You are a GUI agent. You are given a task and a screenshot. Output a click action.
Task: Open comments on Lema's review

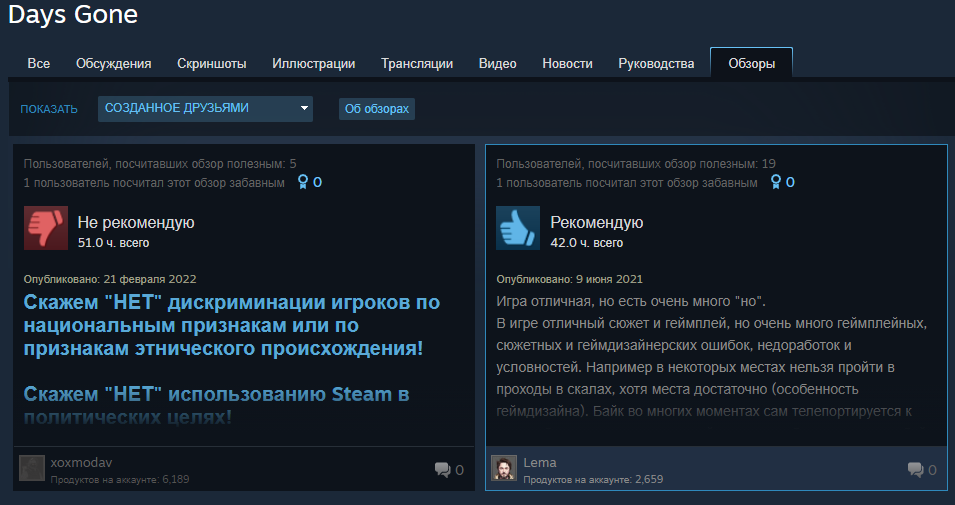coord(922,470)
